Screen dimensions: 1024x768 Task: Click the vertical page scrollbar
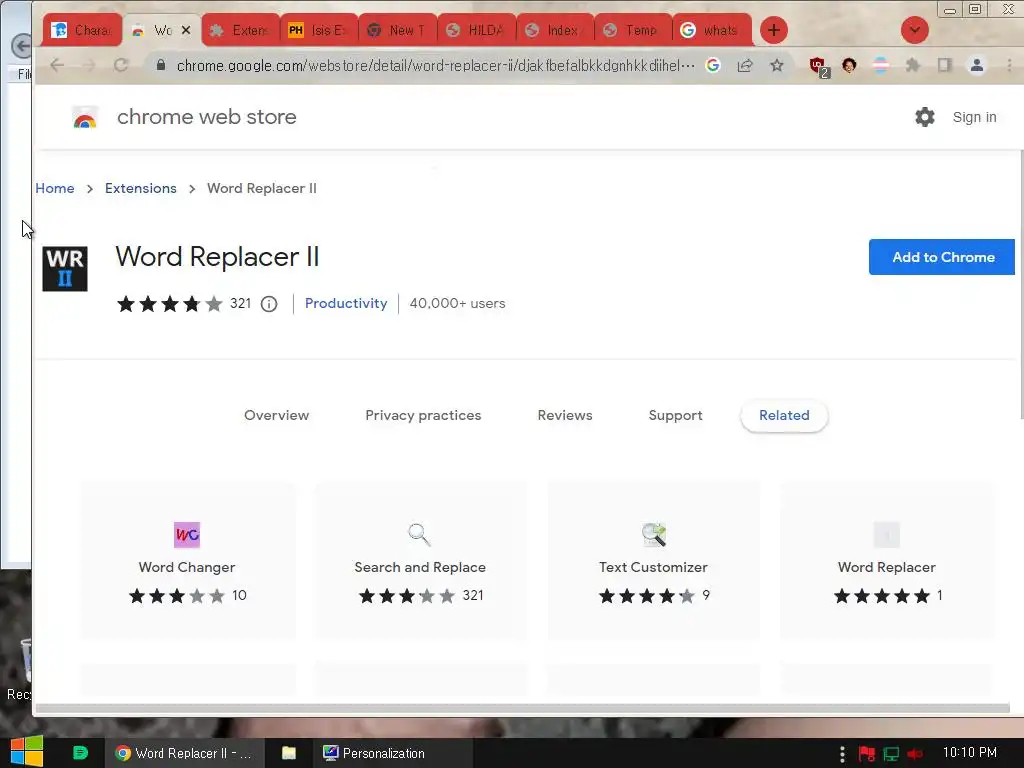tap(1021, 285)
